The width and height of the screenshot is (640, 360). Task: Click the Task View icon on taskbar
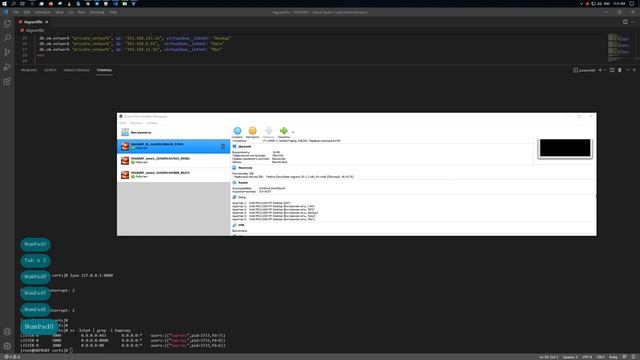pyautogui.click(x=22, y=3)
